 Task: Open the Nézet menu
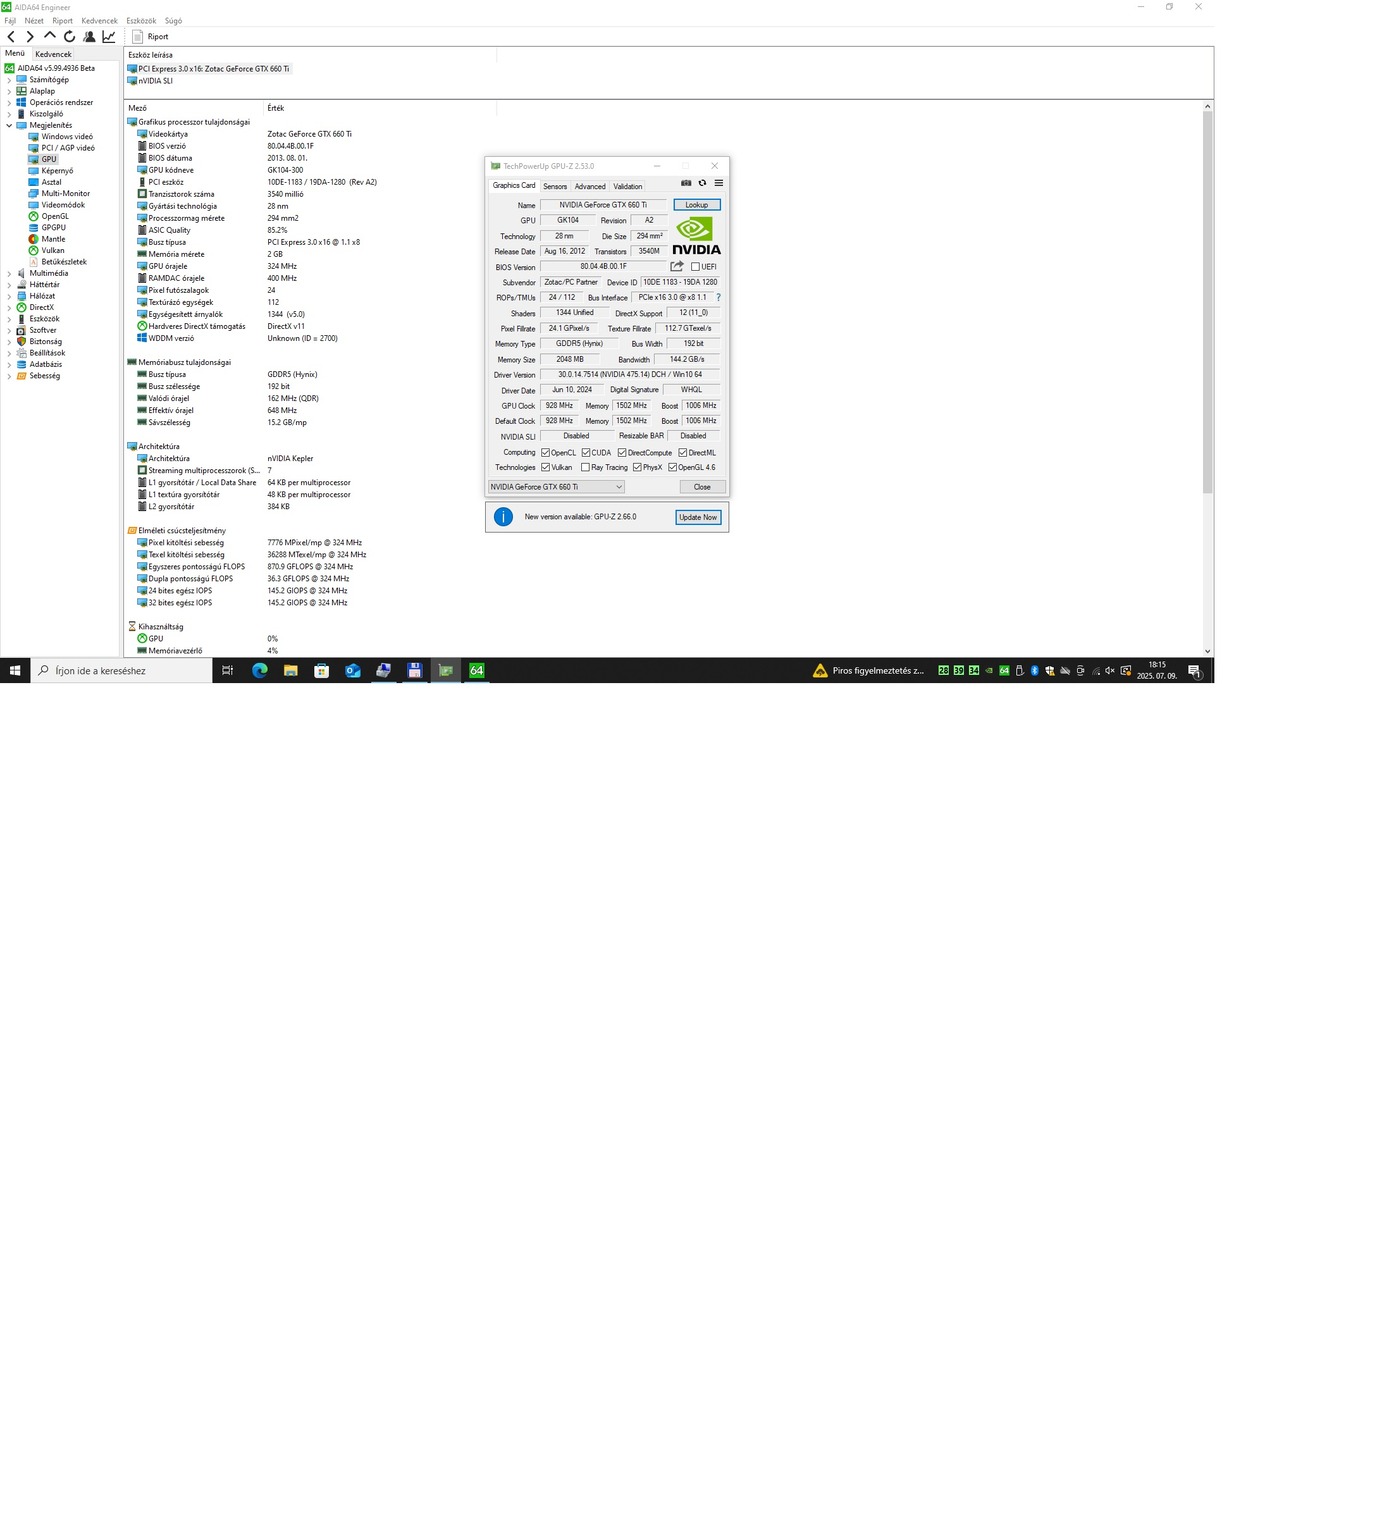point(34,20)
